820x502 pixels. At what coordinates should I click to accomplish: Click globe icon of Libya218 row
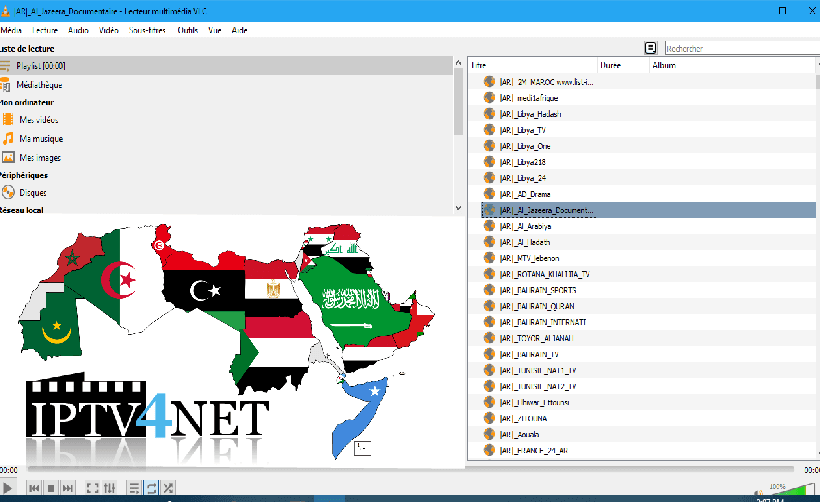click(x=489, y=162)
